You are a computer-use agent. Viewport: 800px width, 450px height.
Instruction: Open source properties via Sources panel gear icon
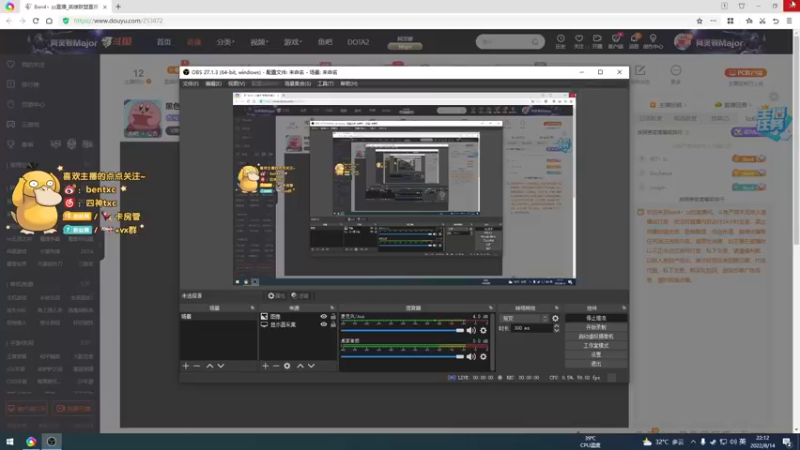tap(287, 366)
